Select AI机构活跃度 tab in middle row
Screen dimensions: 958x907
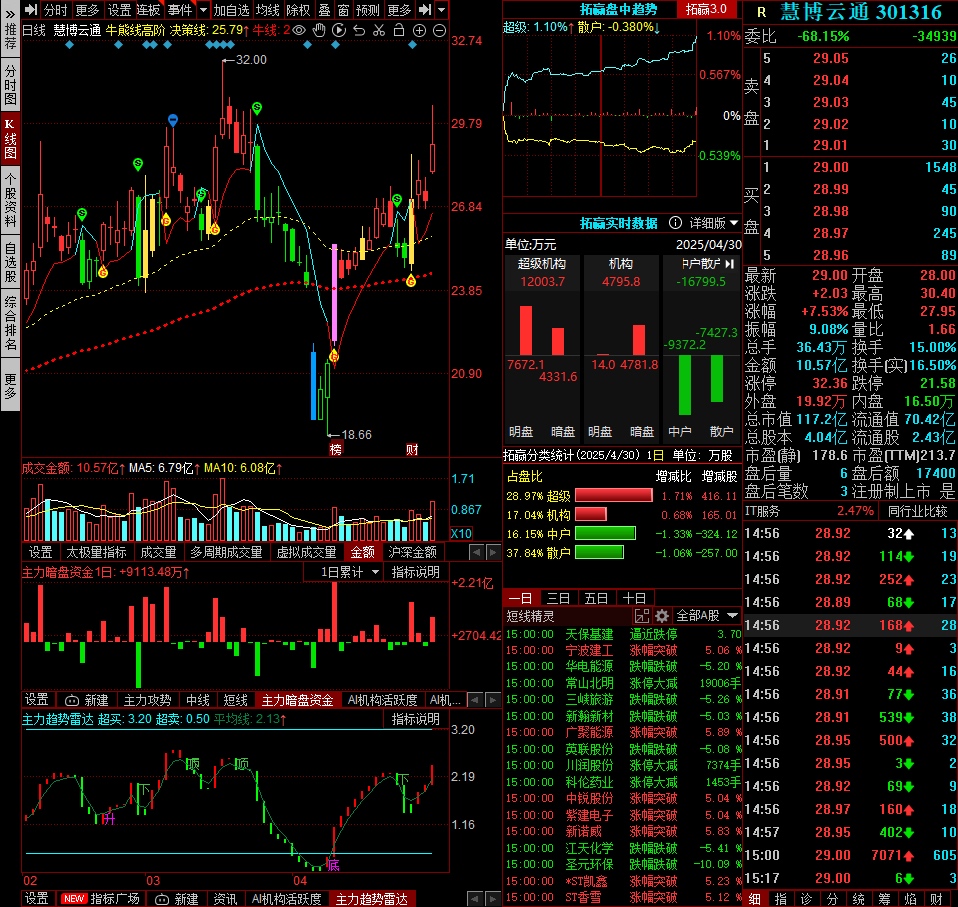point(382,700)
